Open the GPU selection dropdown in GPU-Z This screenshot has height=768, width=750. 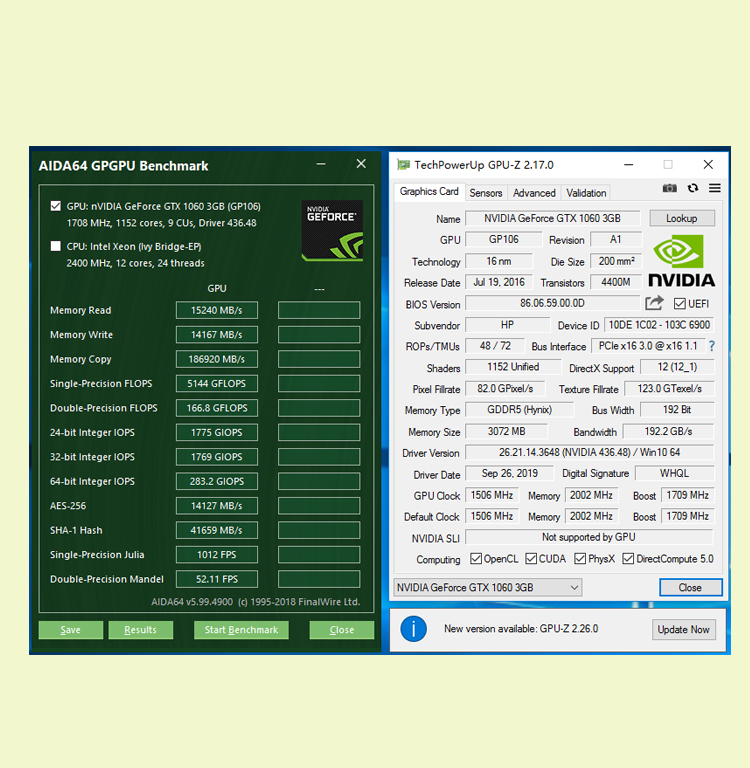click(487, 587)
